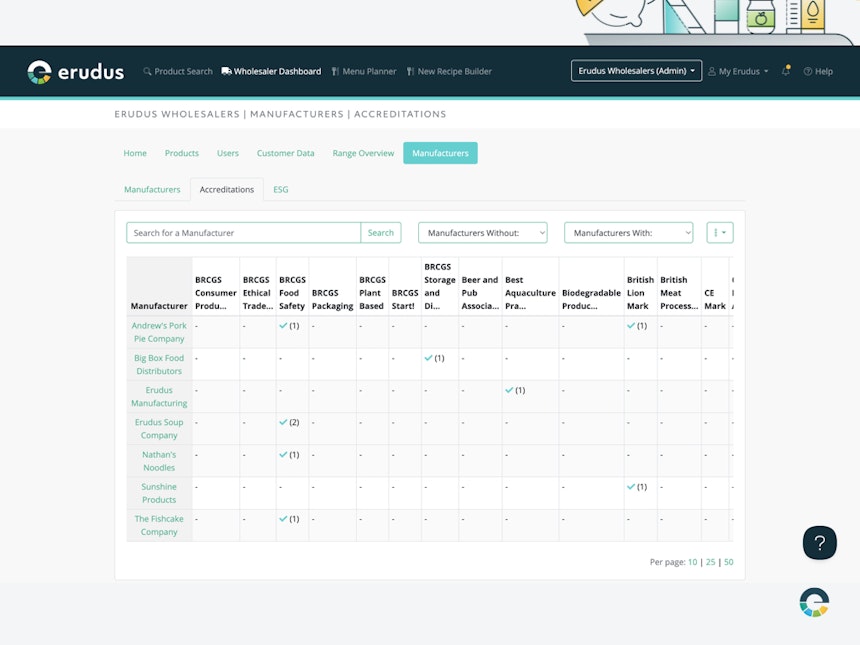Image resolution: width=860 pixels, height=645 pixels.
Task: Set per page to 10
Action: click(692, 562)
